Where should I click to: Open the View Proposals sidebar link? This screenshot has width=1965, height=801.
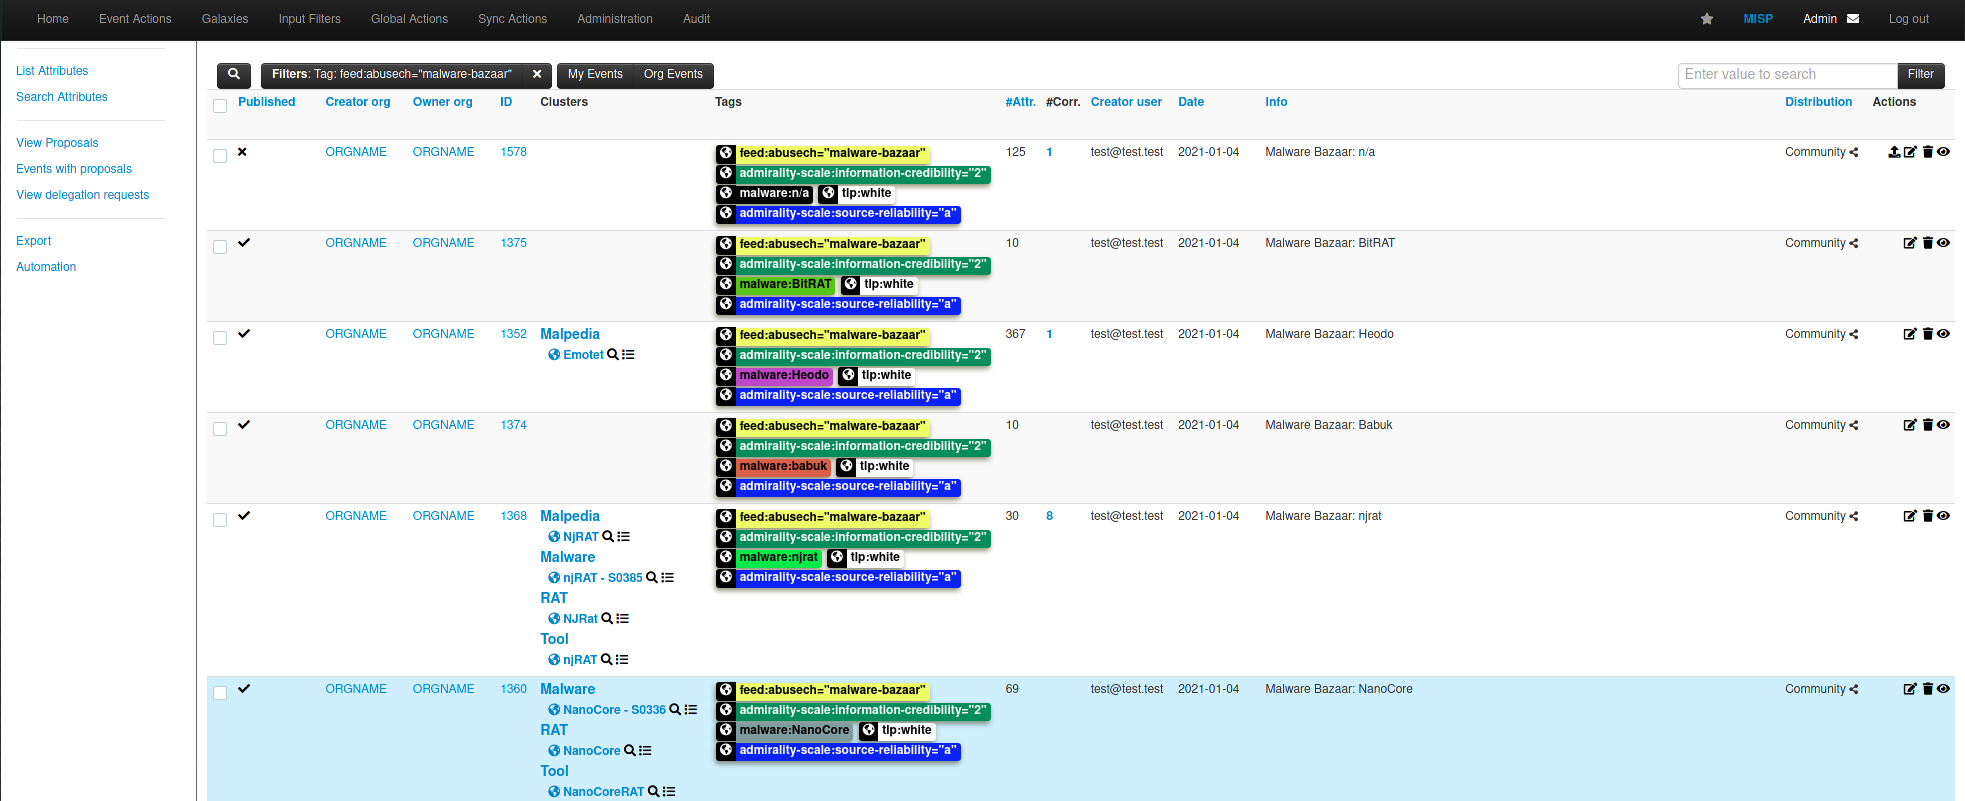[57, 143]
